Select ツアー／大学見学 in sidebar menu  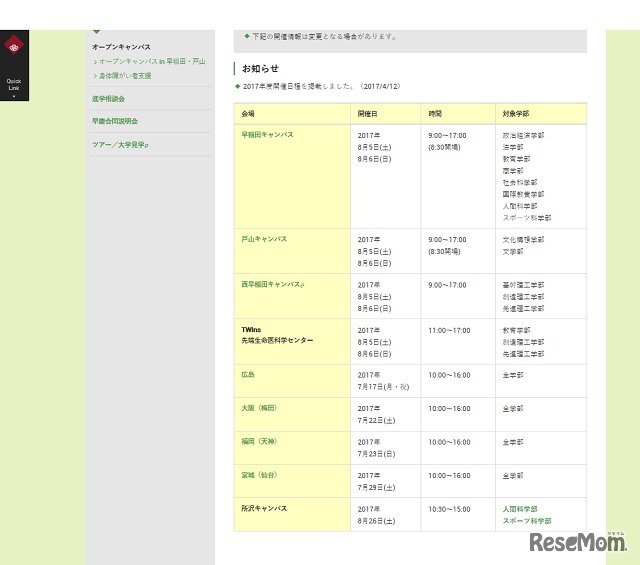click(x=120, y=145)
